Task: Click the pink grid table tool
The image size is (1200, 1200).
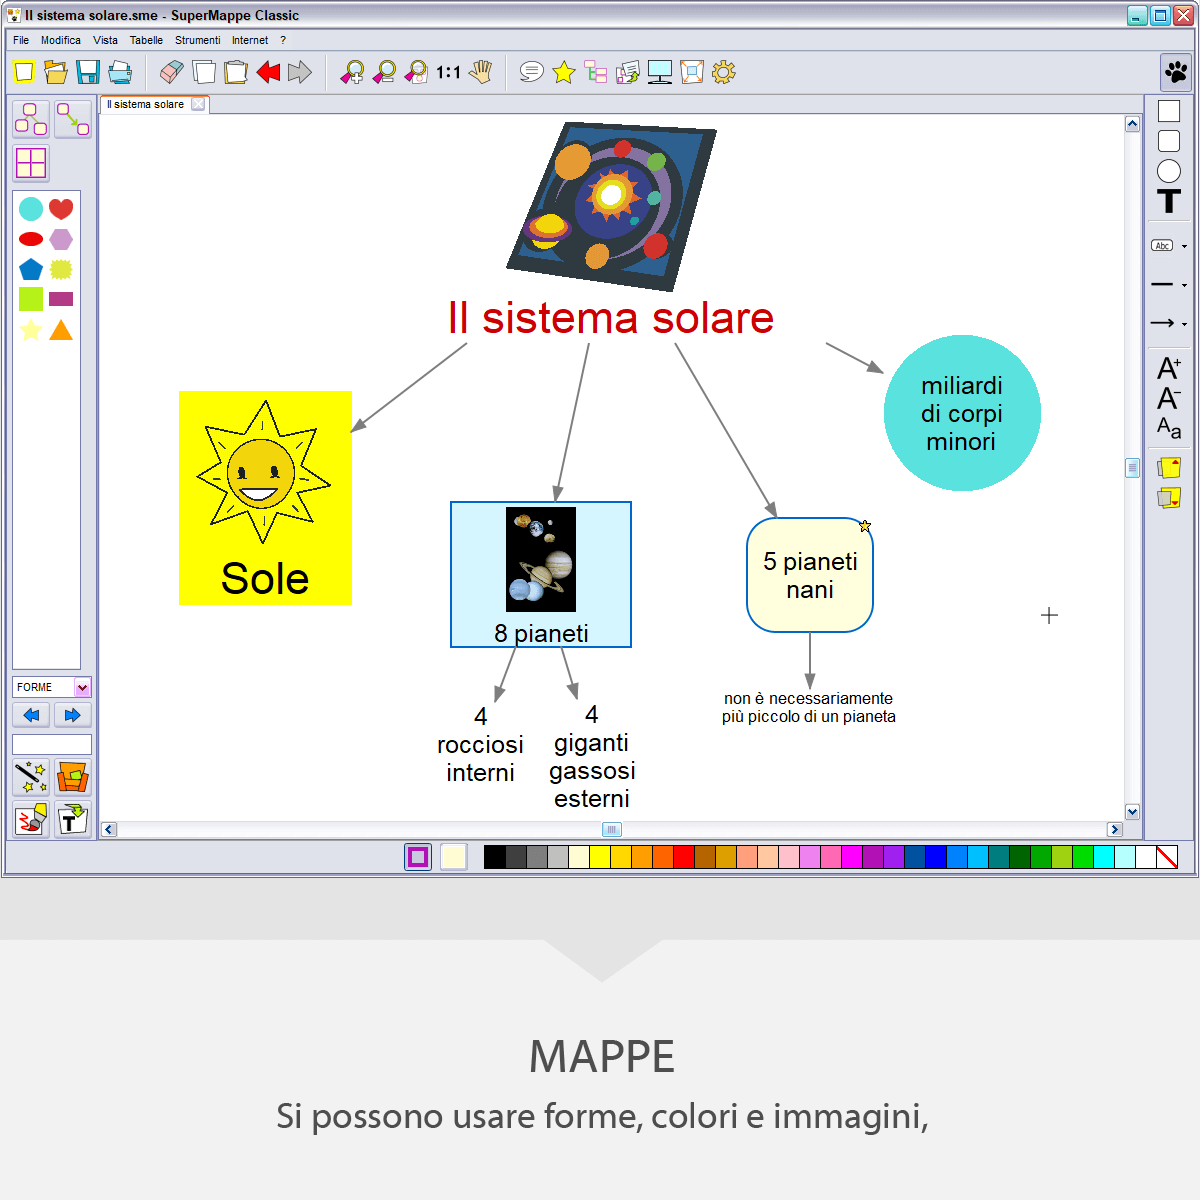Action: click(x=31, y=163)
